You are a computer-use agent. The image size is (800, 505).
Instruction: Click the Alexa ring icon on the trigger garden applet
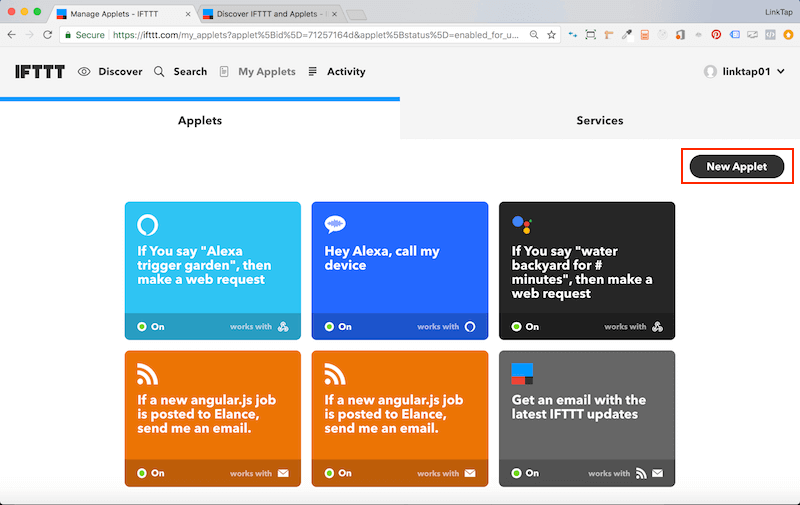point(147,224)
